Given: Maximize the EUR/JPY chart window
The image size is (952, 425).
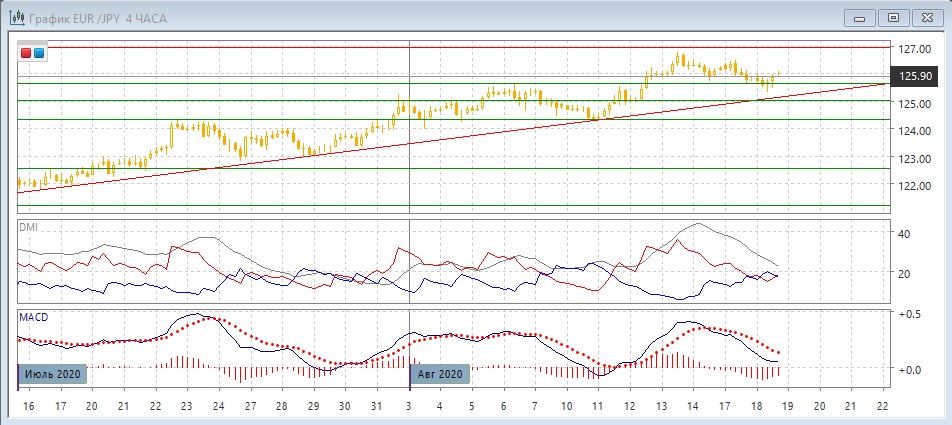Looking at the screenshot, I should pyautogui.click(x=893, y=17).
